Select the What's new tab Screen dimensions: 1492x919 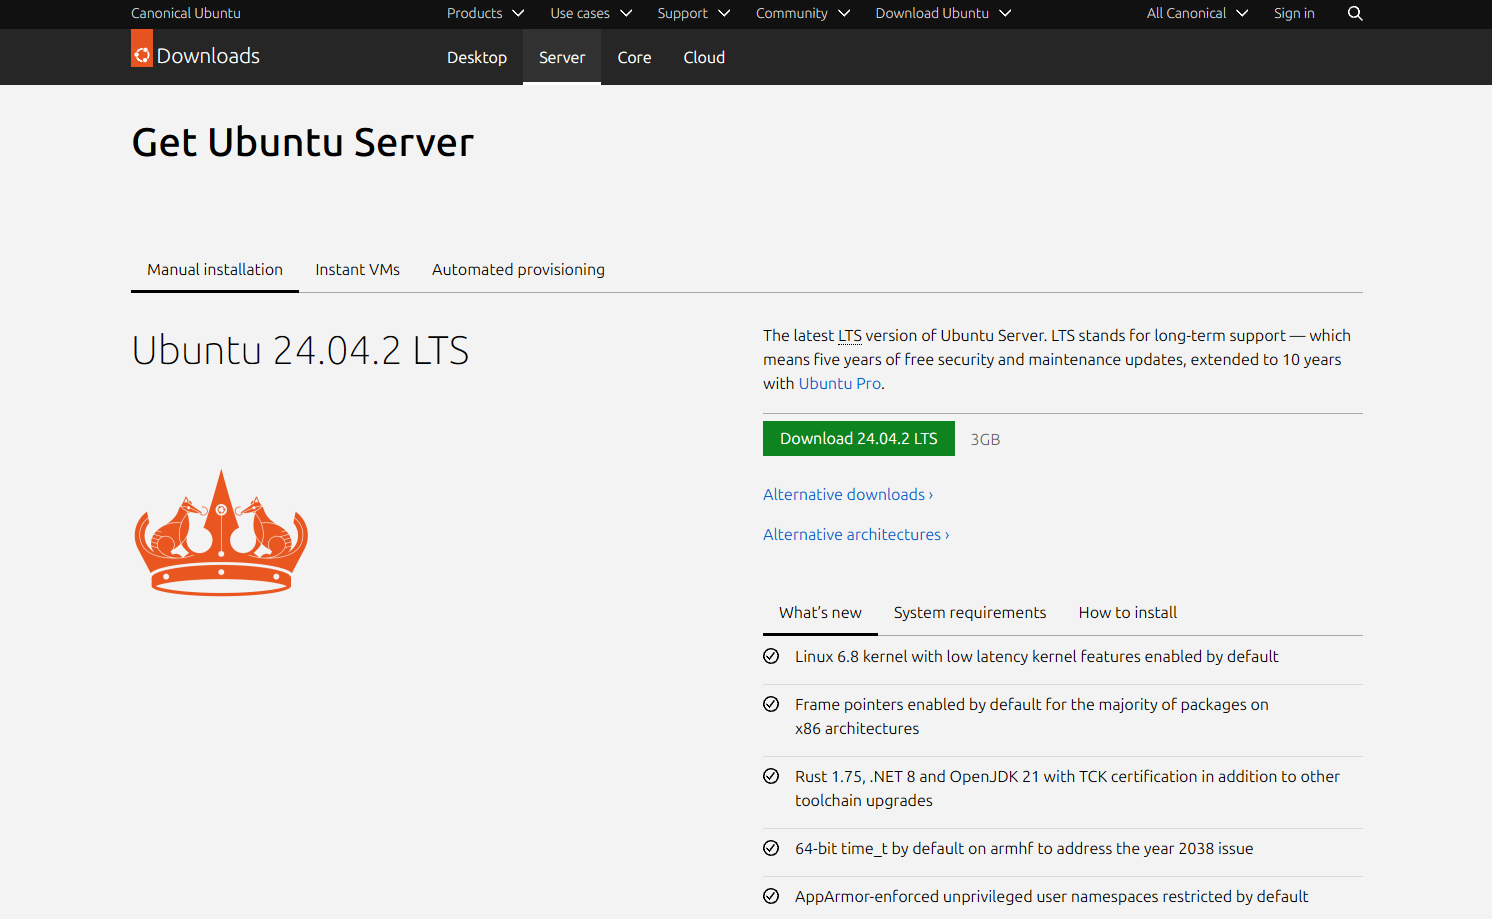point(820,612)
